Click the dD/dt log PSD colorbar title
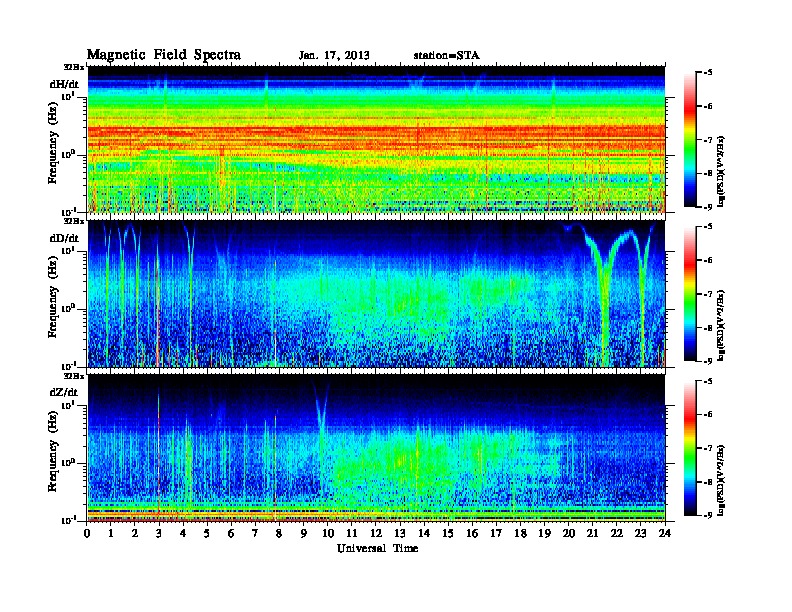This screenshot has width=792, height=612. coord(722,325)
